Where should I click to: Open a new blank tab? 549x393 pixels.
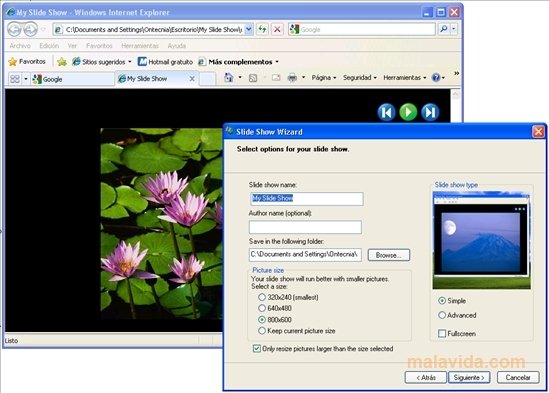[x=207, y=79]
